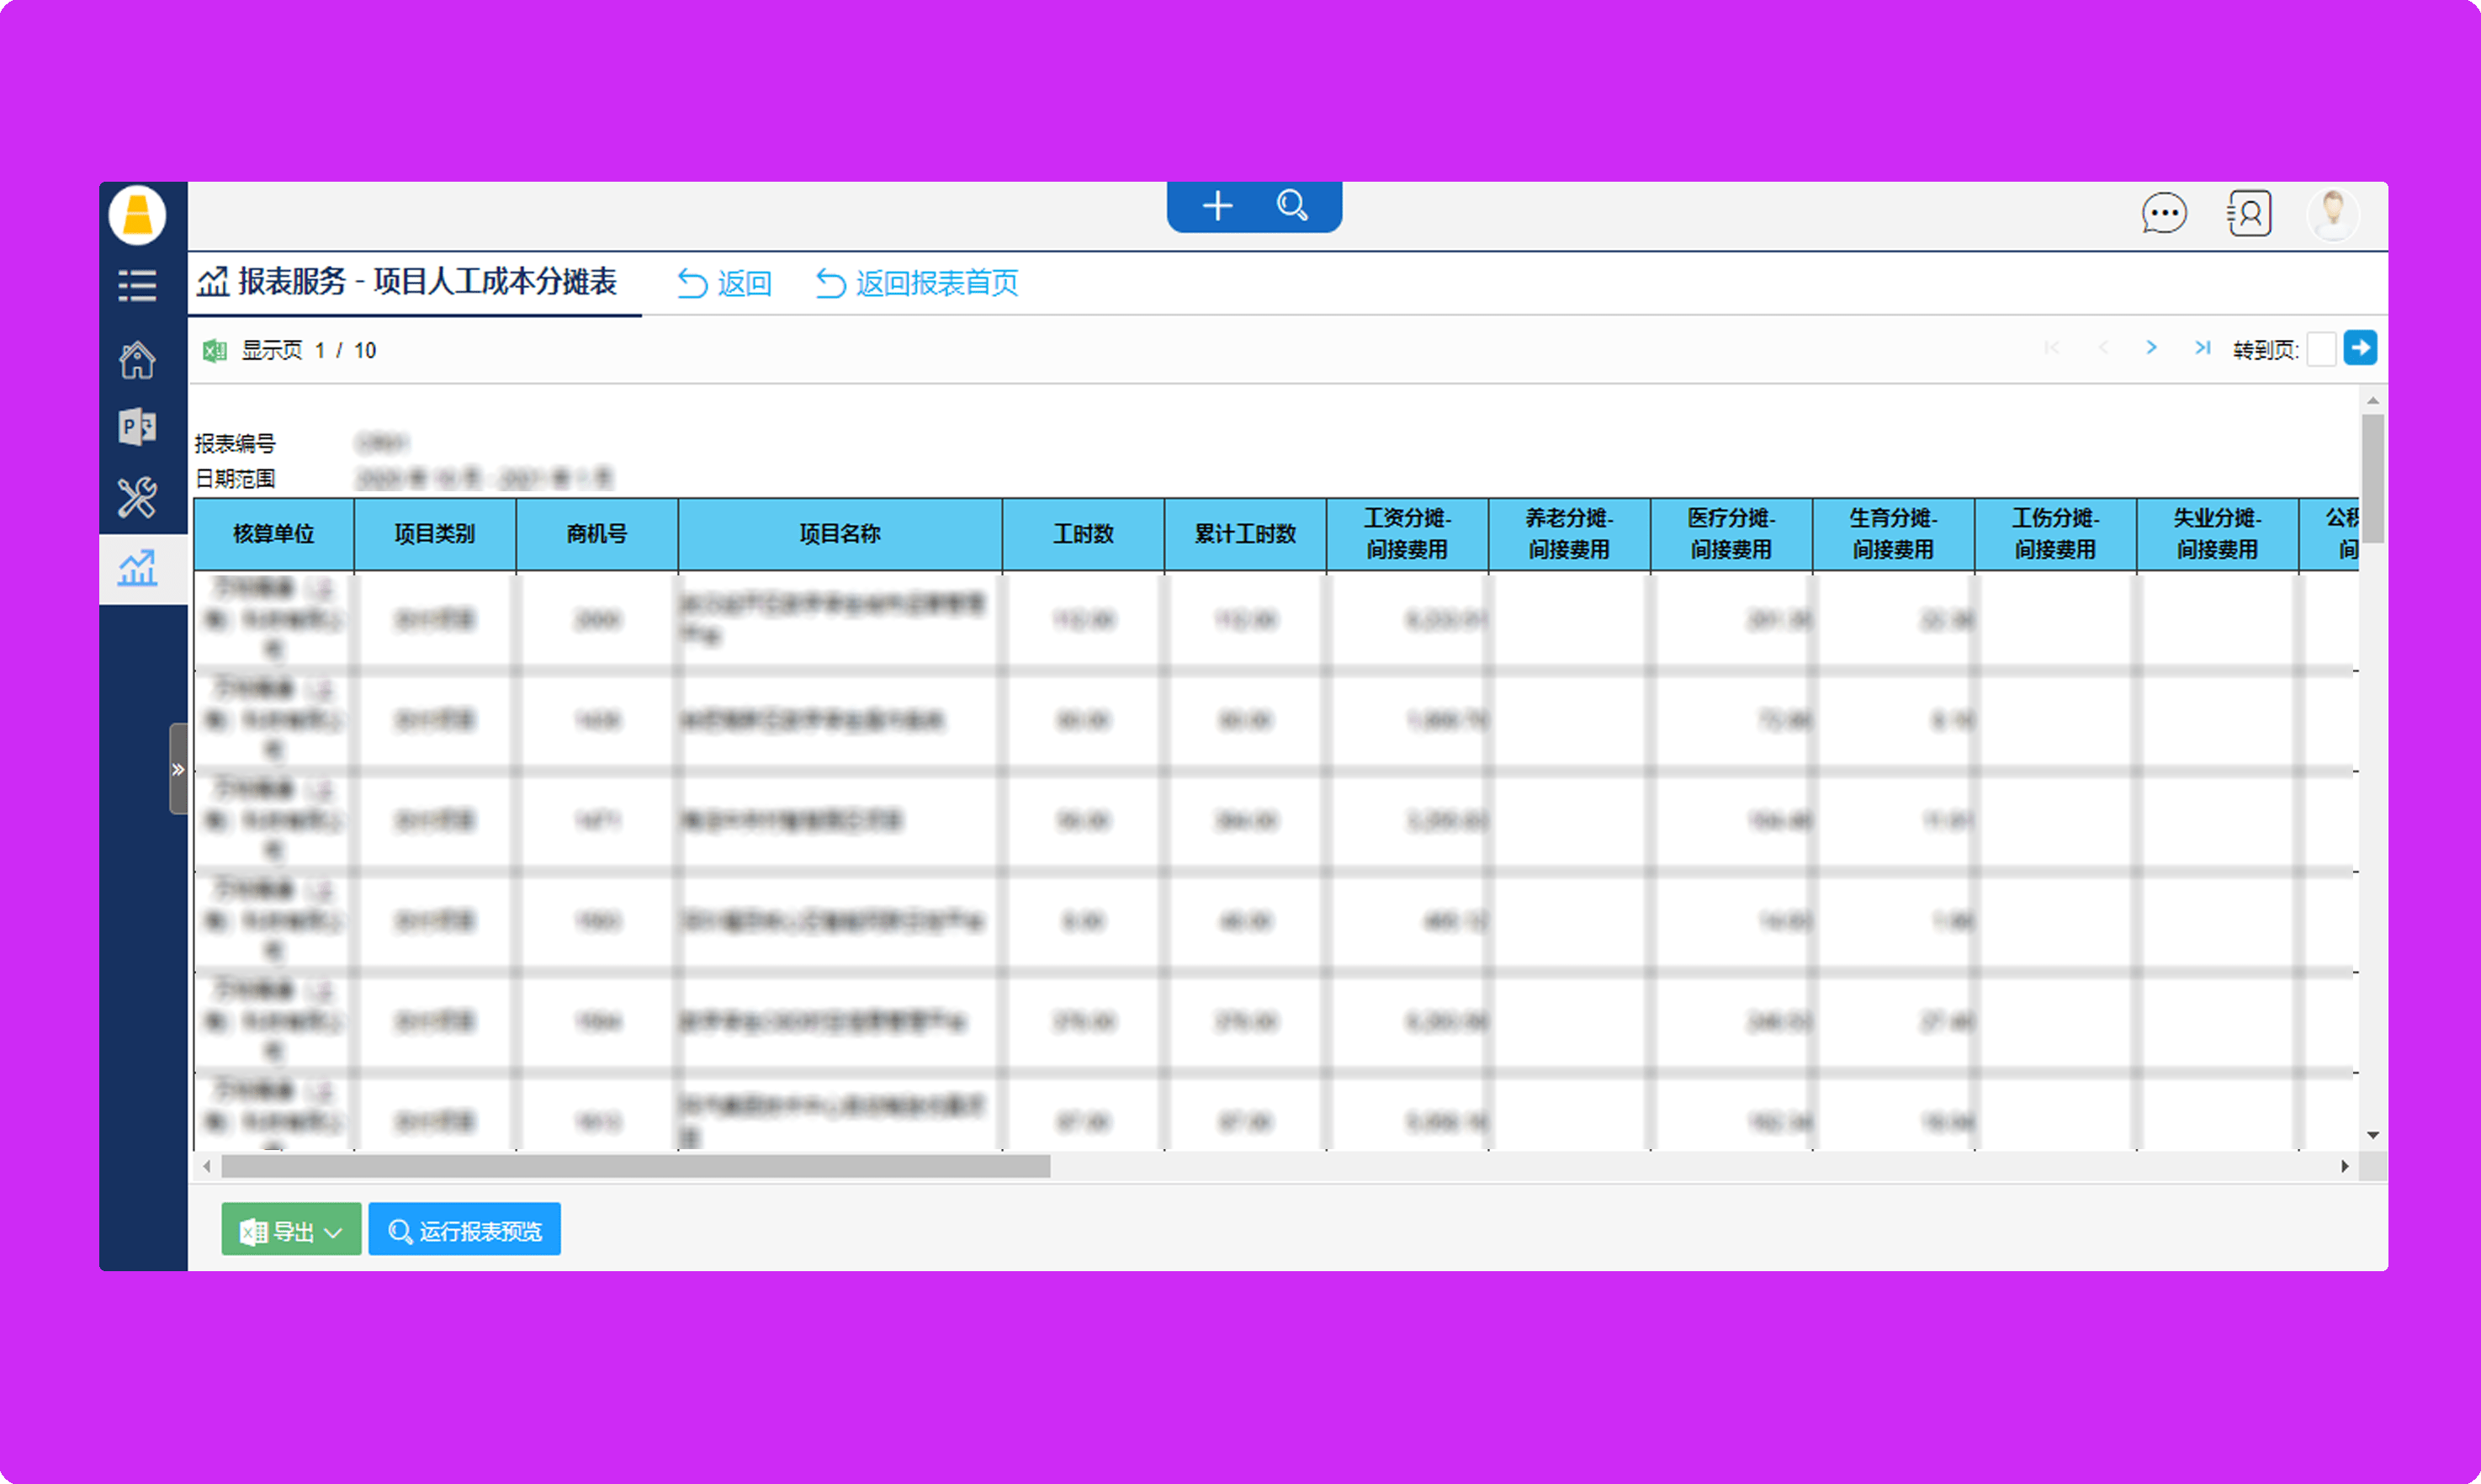This screenshot has width=2481, height=1484.
Task: Expand the collapsed sidebar panel arrow
Action: (x=178, y=769)
